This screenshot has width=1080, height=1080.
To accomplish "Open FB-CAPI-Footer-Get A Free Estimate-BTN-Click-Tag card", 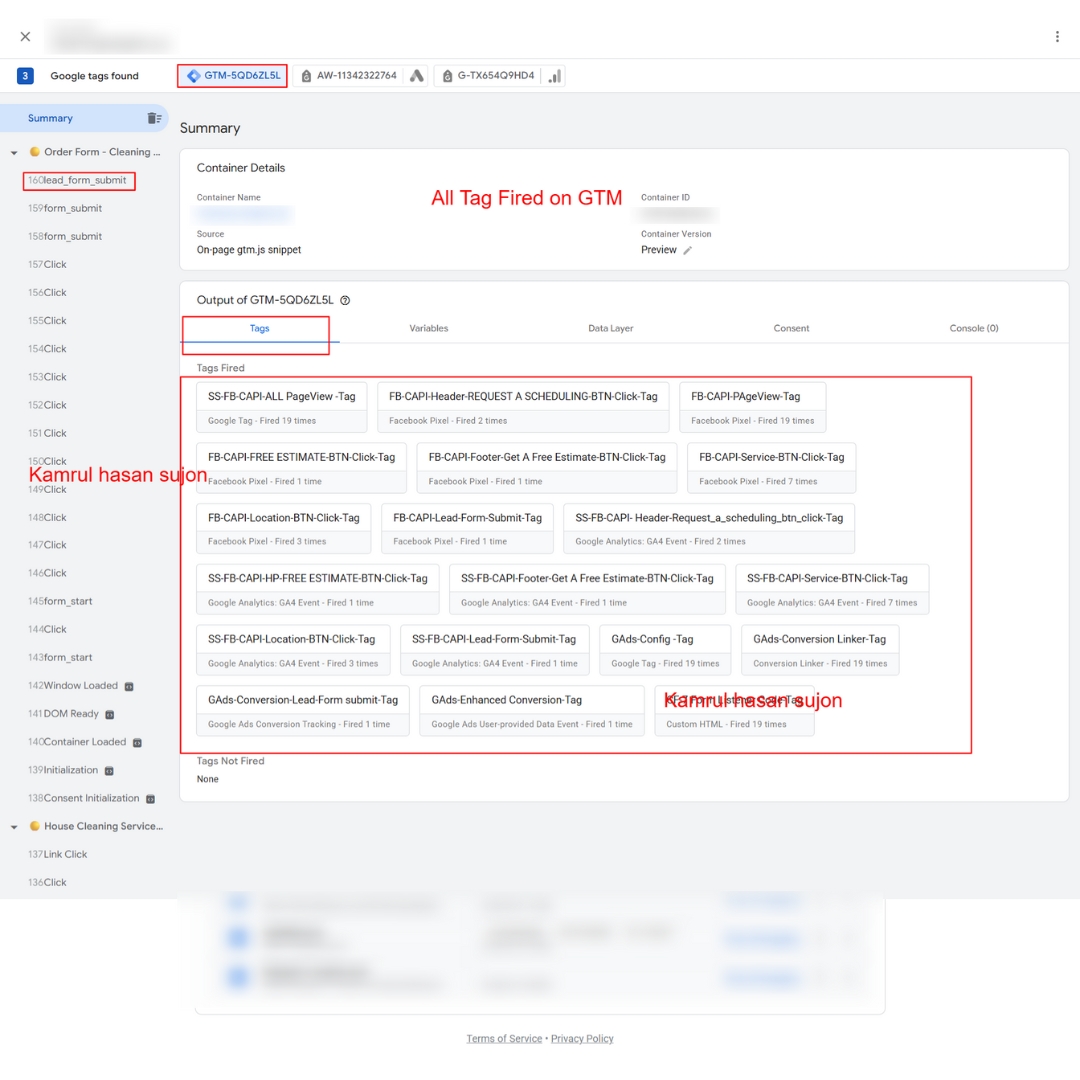I will [547, 468].
